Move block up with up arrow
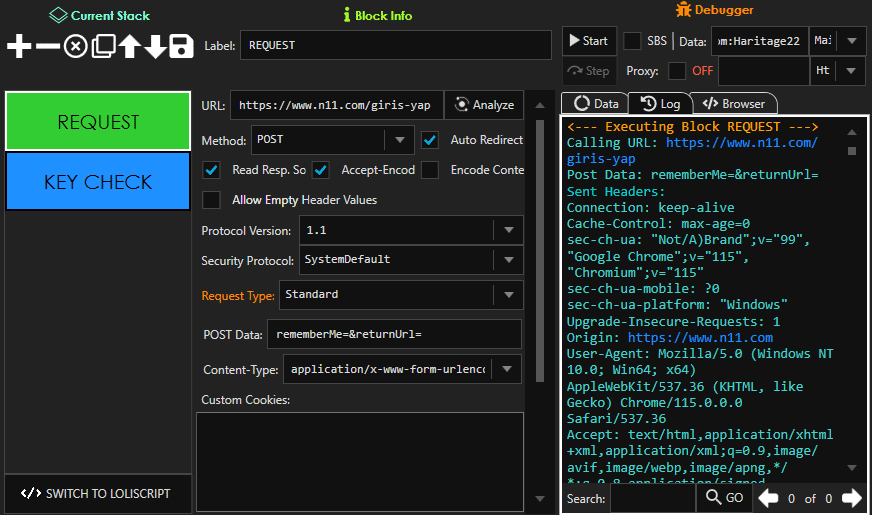 pyautogui.click(x=130, y=46)
